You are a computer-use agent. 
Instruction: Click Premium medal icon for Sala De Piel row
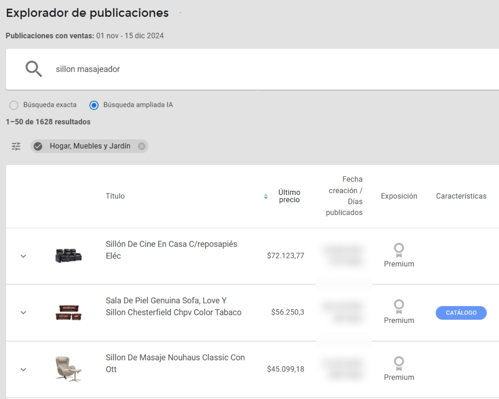tap(399, 307)
